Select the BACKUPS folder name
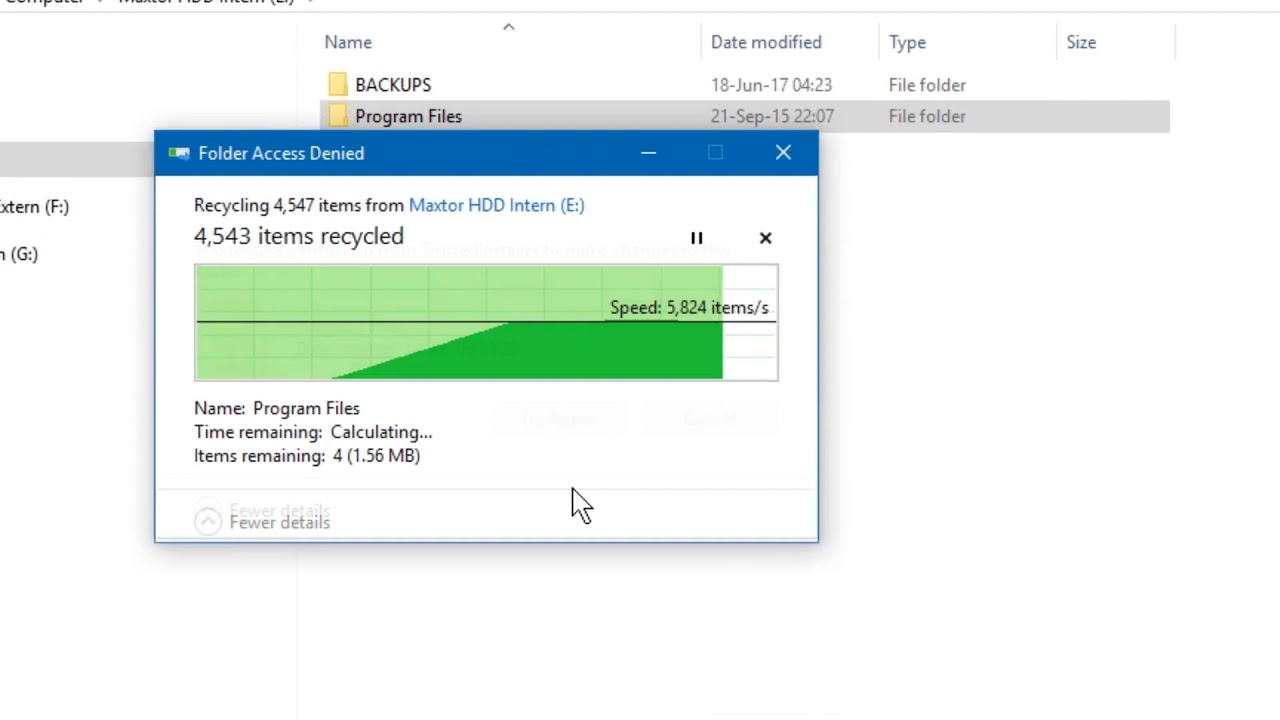This screenshot has width=1280, height=720. click(x=393, y=85)
